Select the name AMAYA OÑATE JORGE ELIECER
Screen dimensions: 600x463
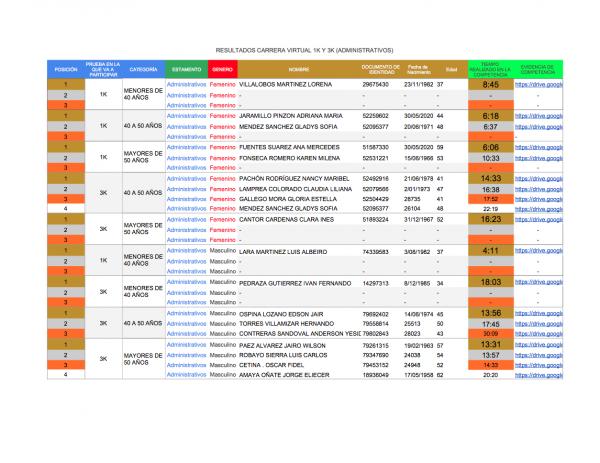284,375
